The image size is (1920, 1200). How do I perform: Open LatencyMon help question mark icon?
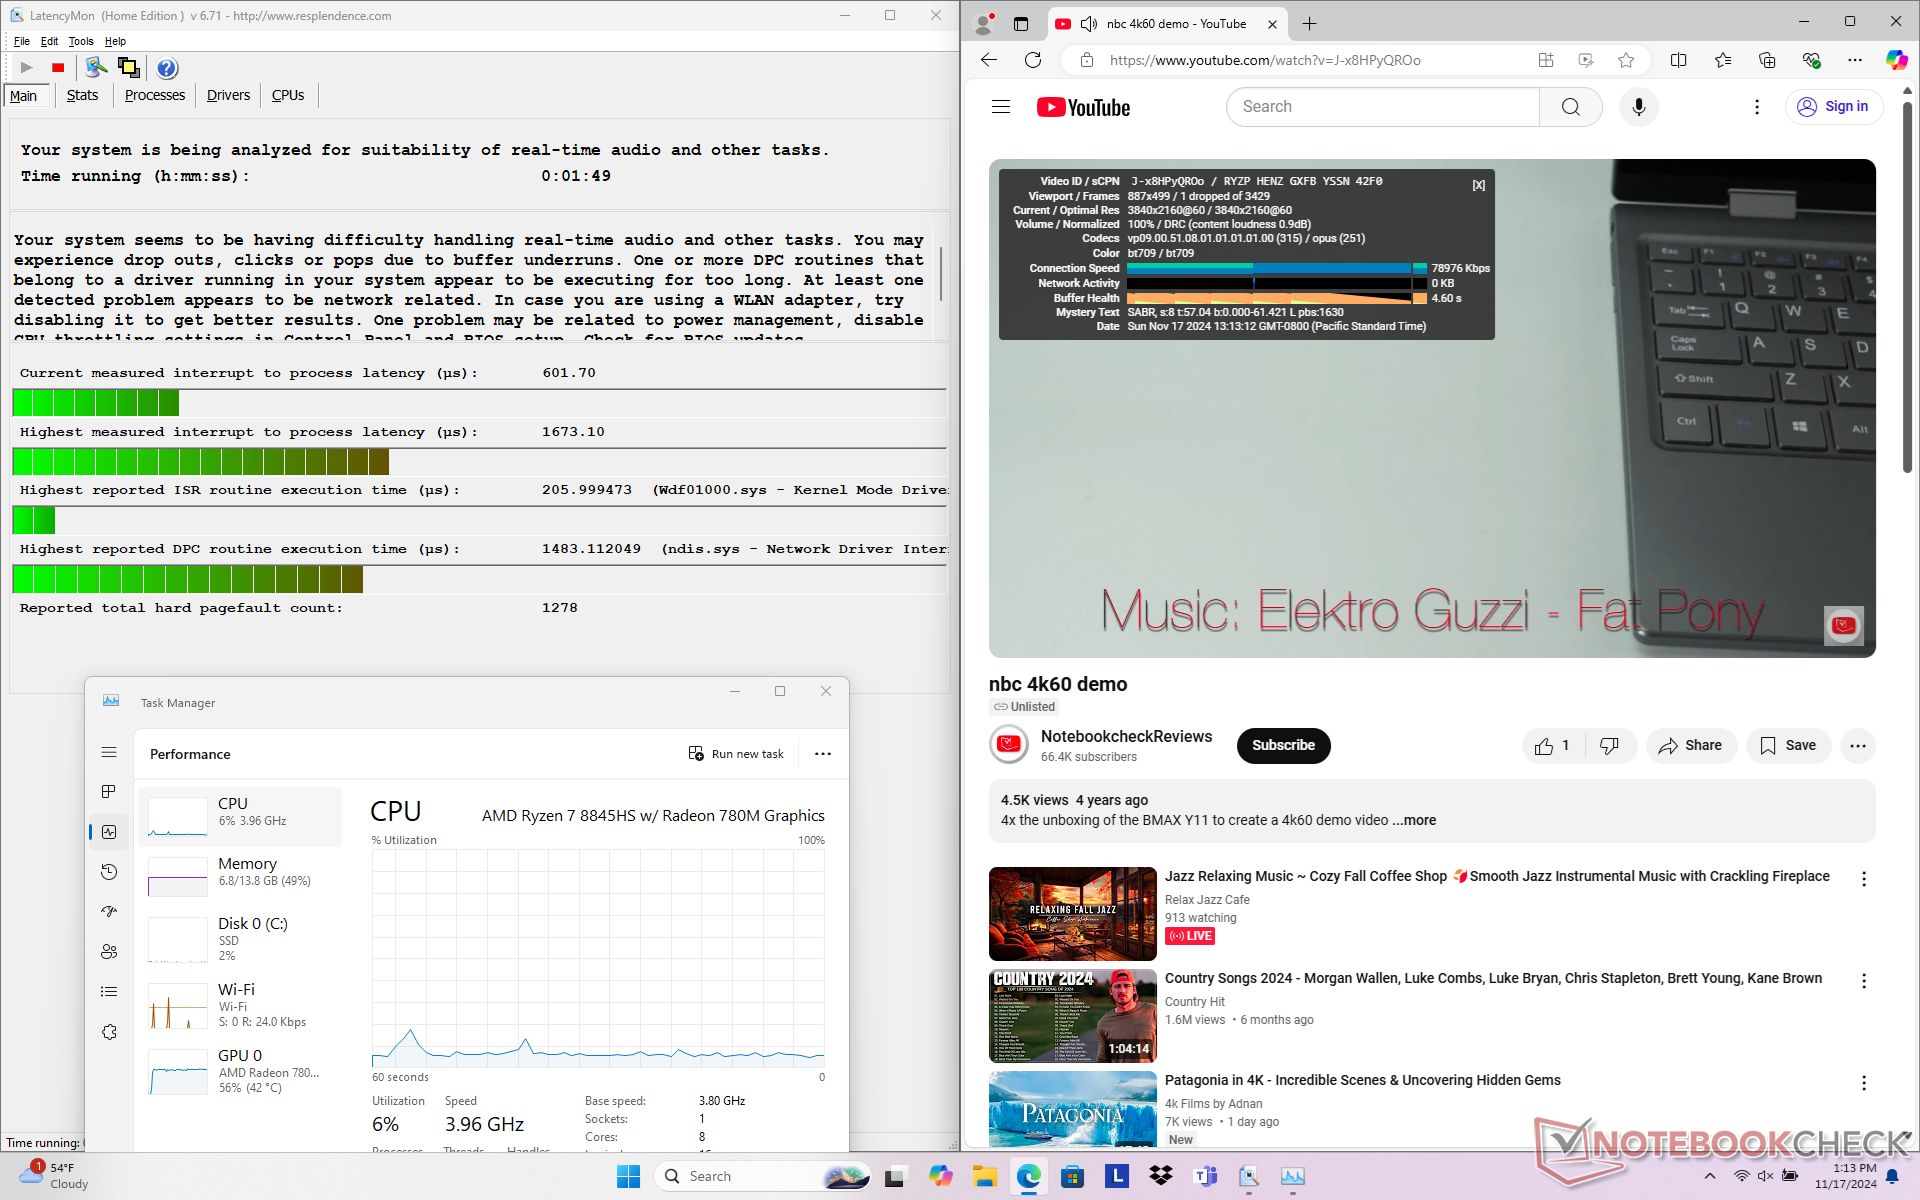[x=167, y=68]
